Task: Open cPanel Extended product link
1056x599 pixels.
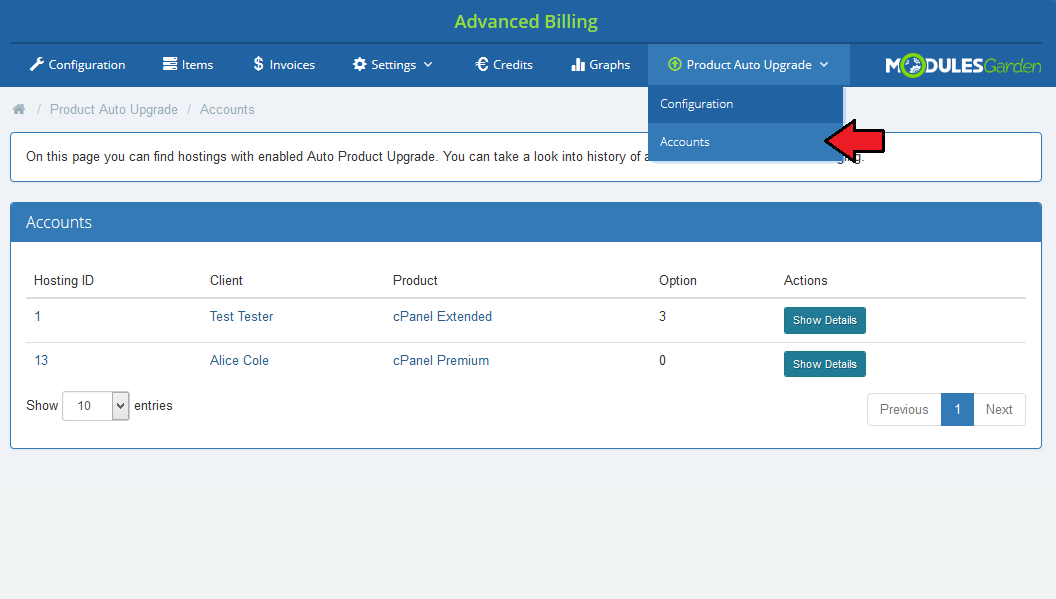Action: tap(442, 316)
